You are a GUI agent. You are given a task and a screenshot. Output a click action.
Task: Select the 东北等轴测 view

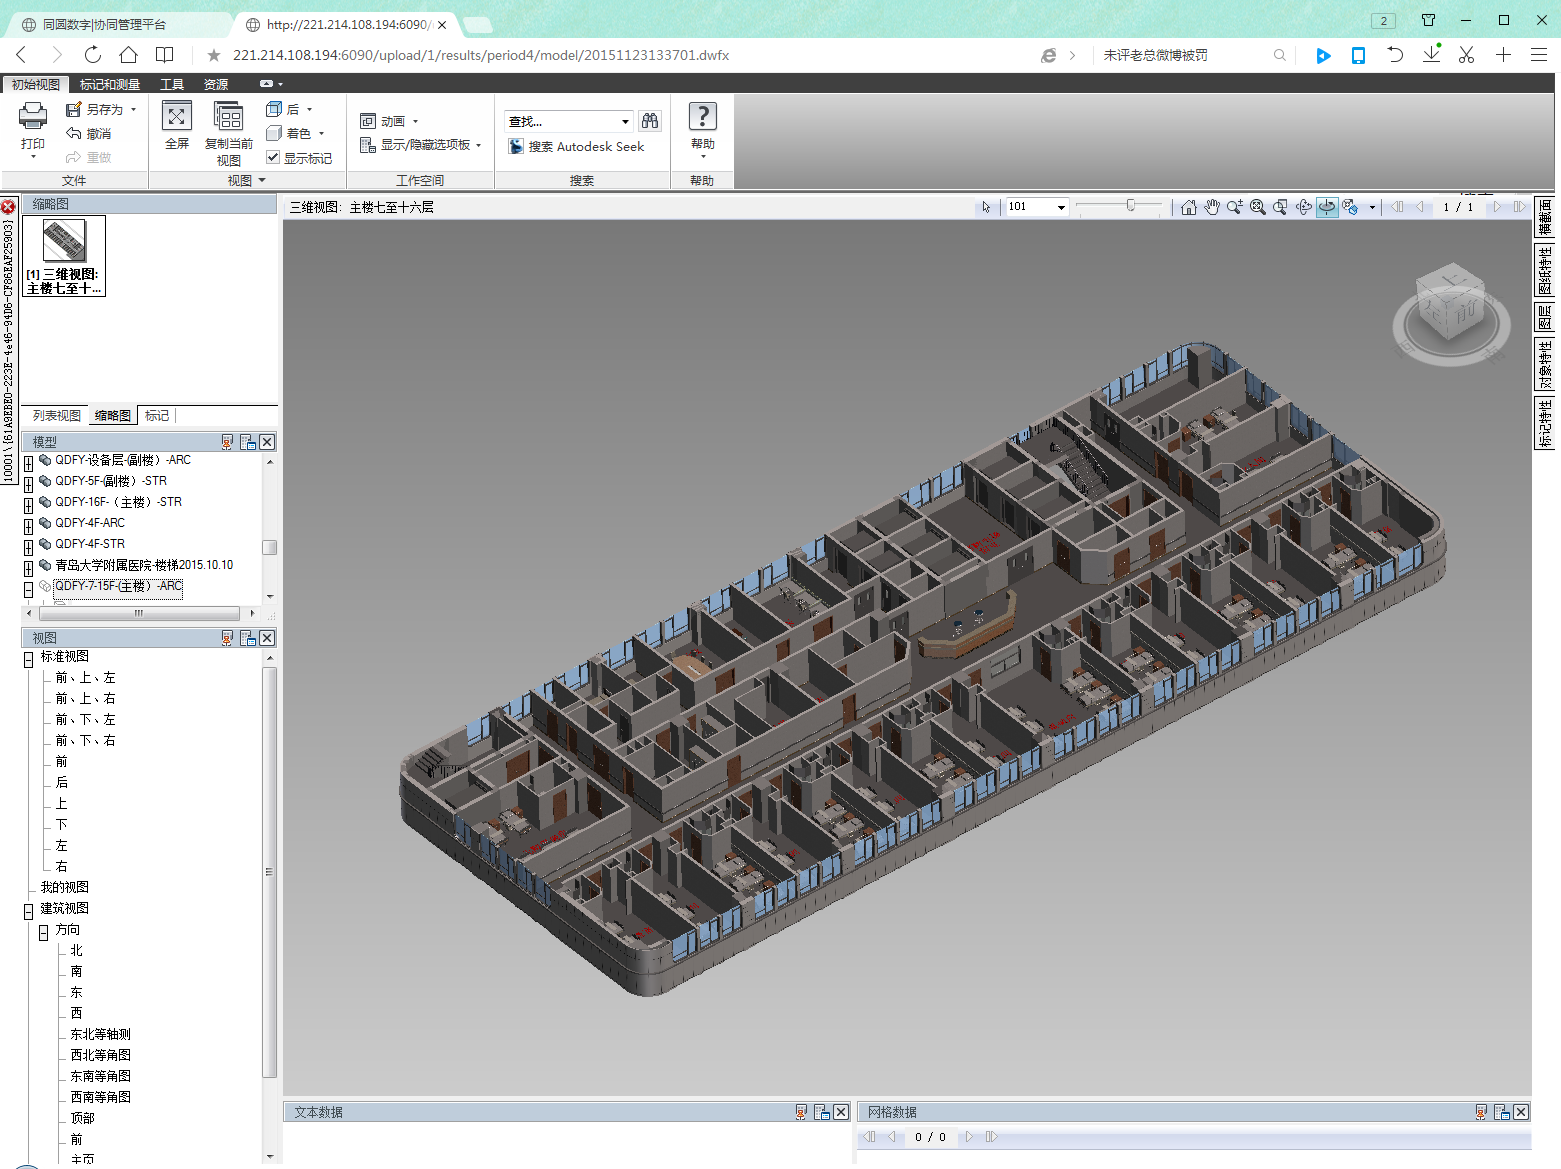point(100,1034)
